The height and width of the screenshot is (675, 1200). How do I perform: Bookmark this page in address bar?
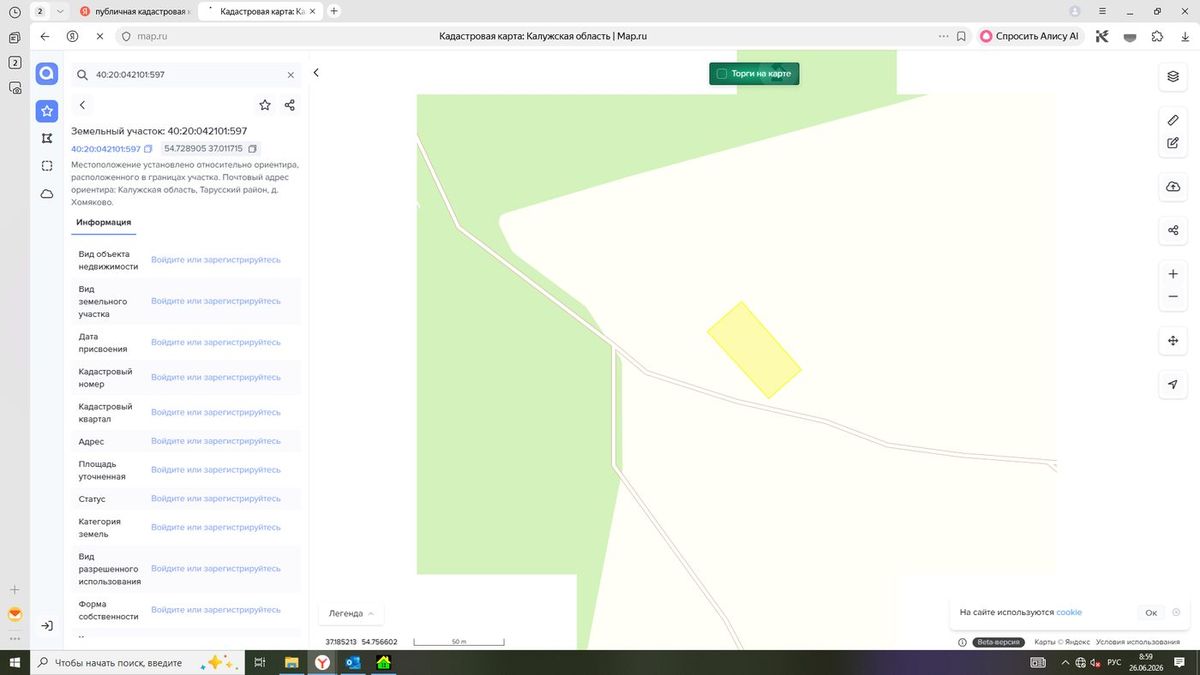[961, 36]
